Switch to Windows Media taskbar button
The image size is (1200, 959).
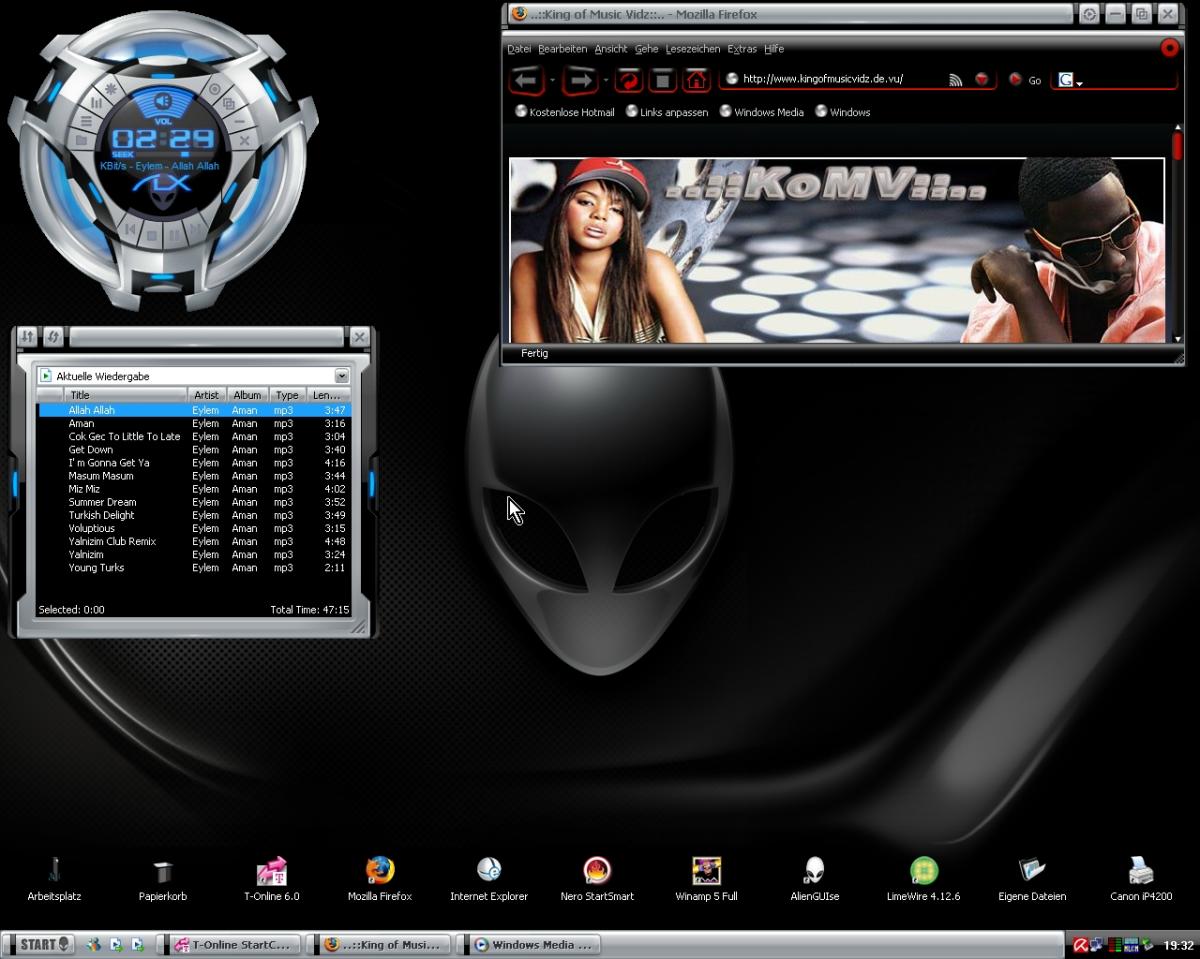(x=531, y=944)
